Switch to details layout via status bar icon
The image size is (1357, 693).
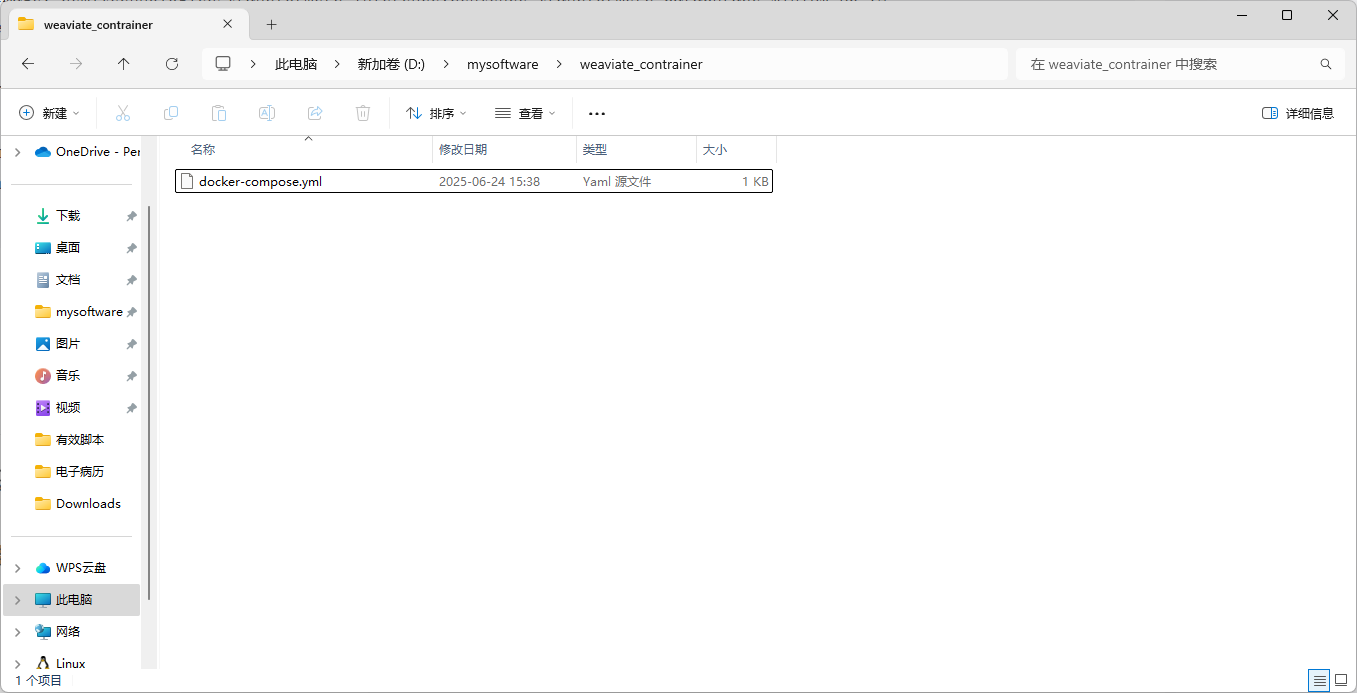pyautogui.click(x=1318, y=680)
